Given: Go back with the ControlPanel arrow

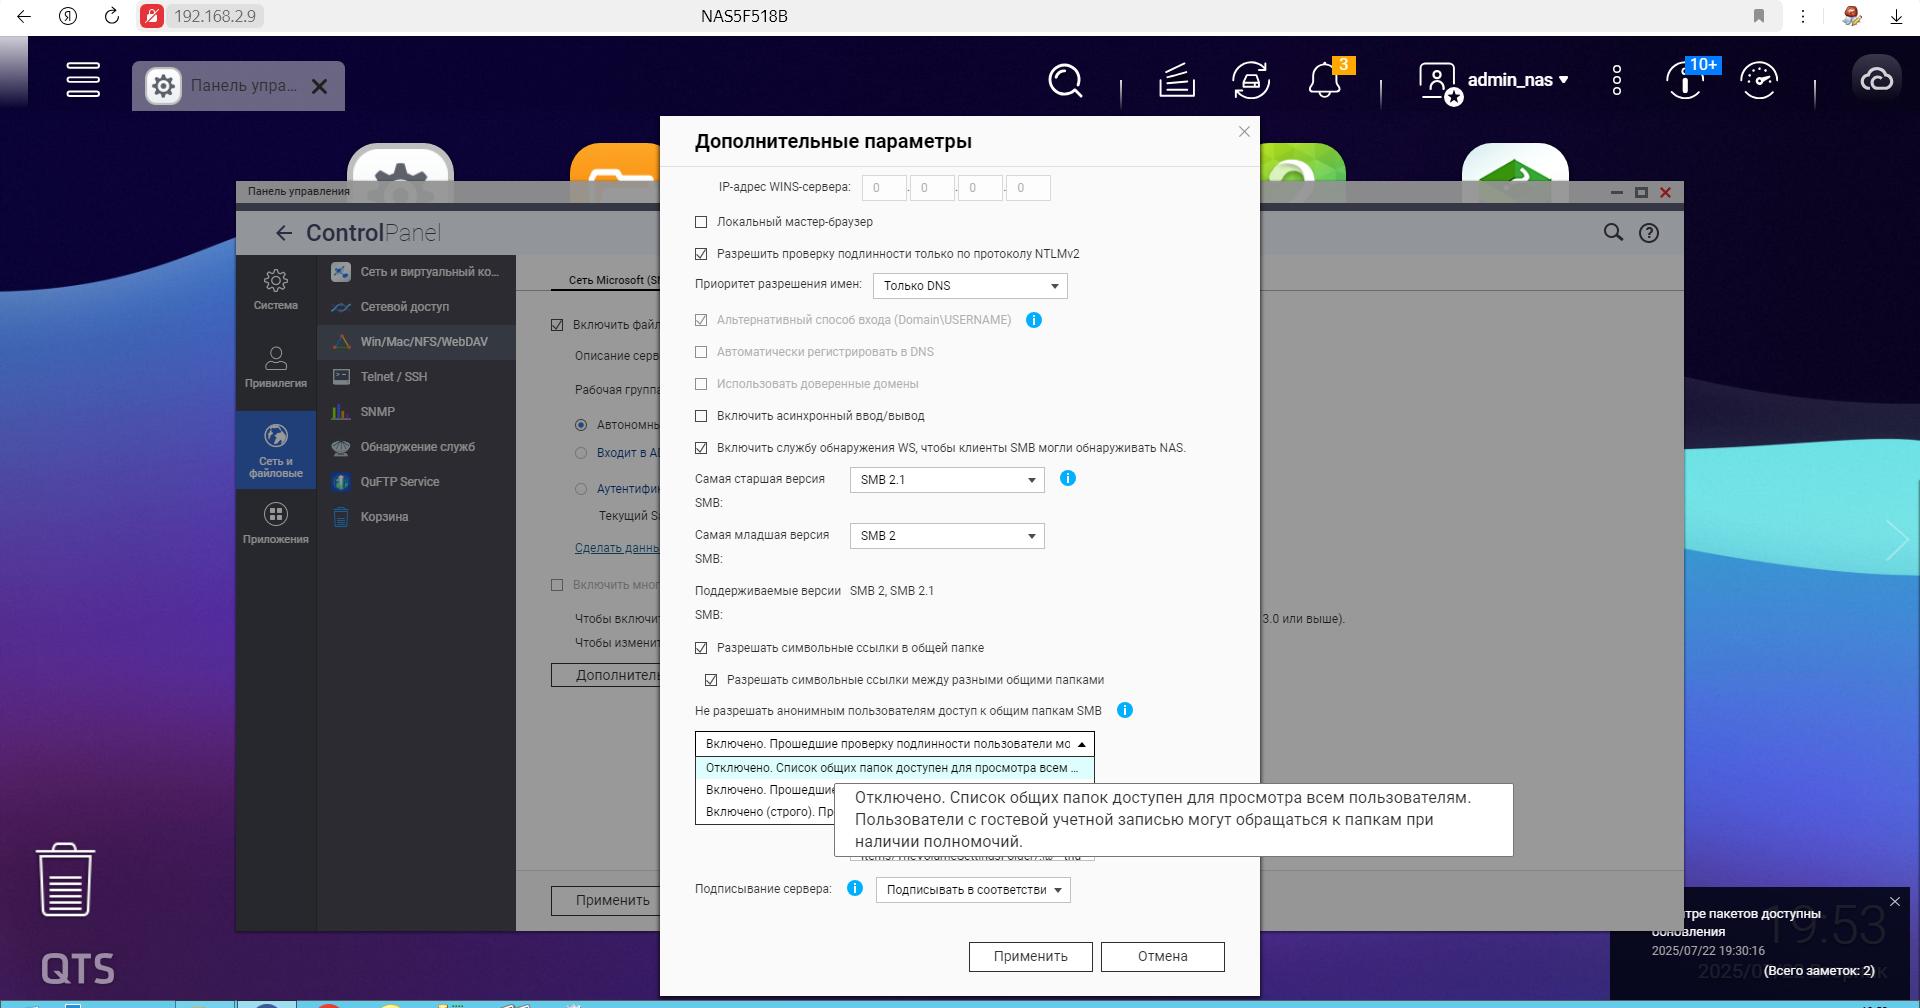Looking at the screenshot, I should pyautogui.click(x=284, y=233).
